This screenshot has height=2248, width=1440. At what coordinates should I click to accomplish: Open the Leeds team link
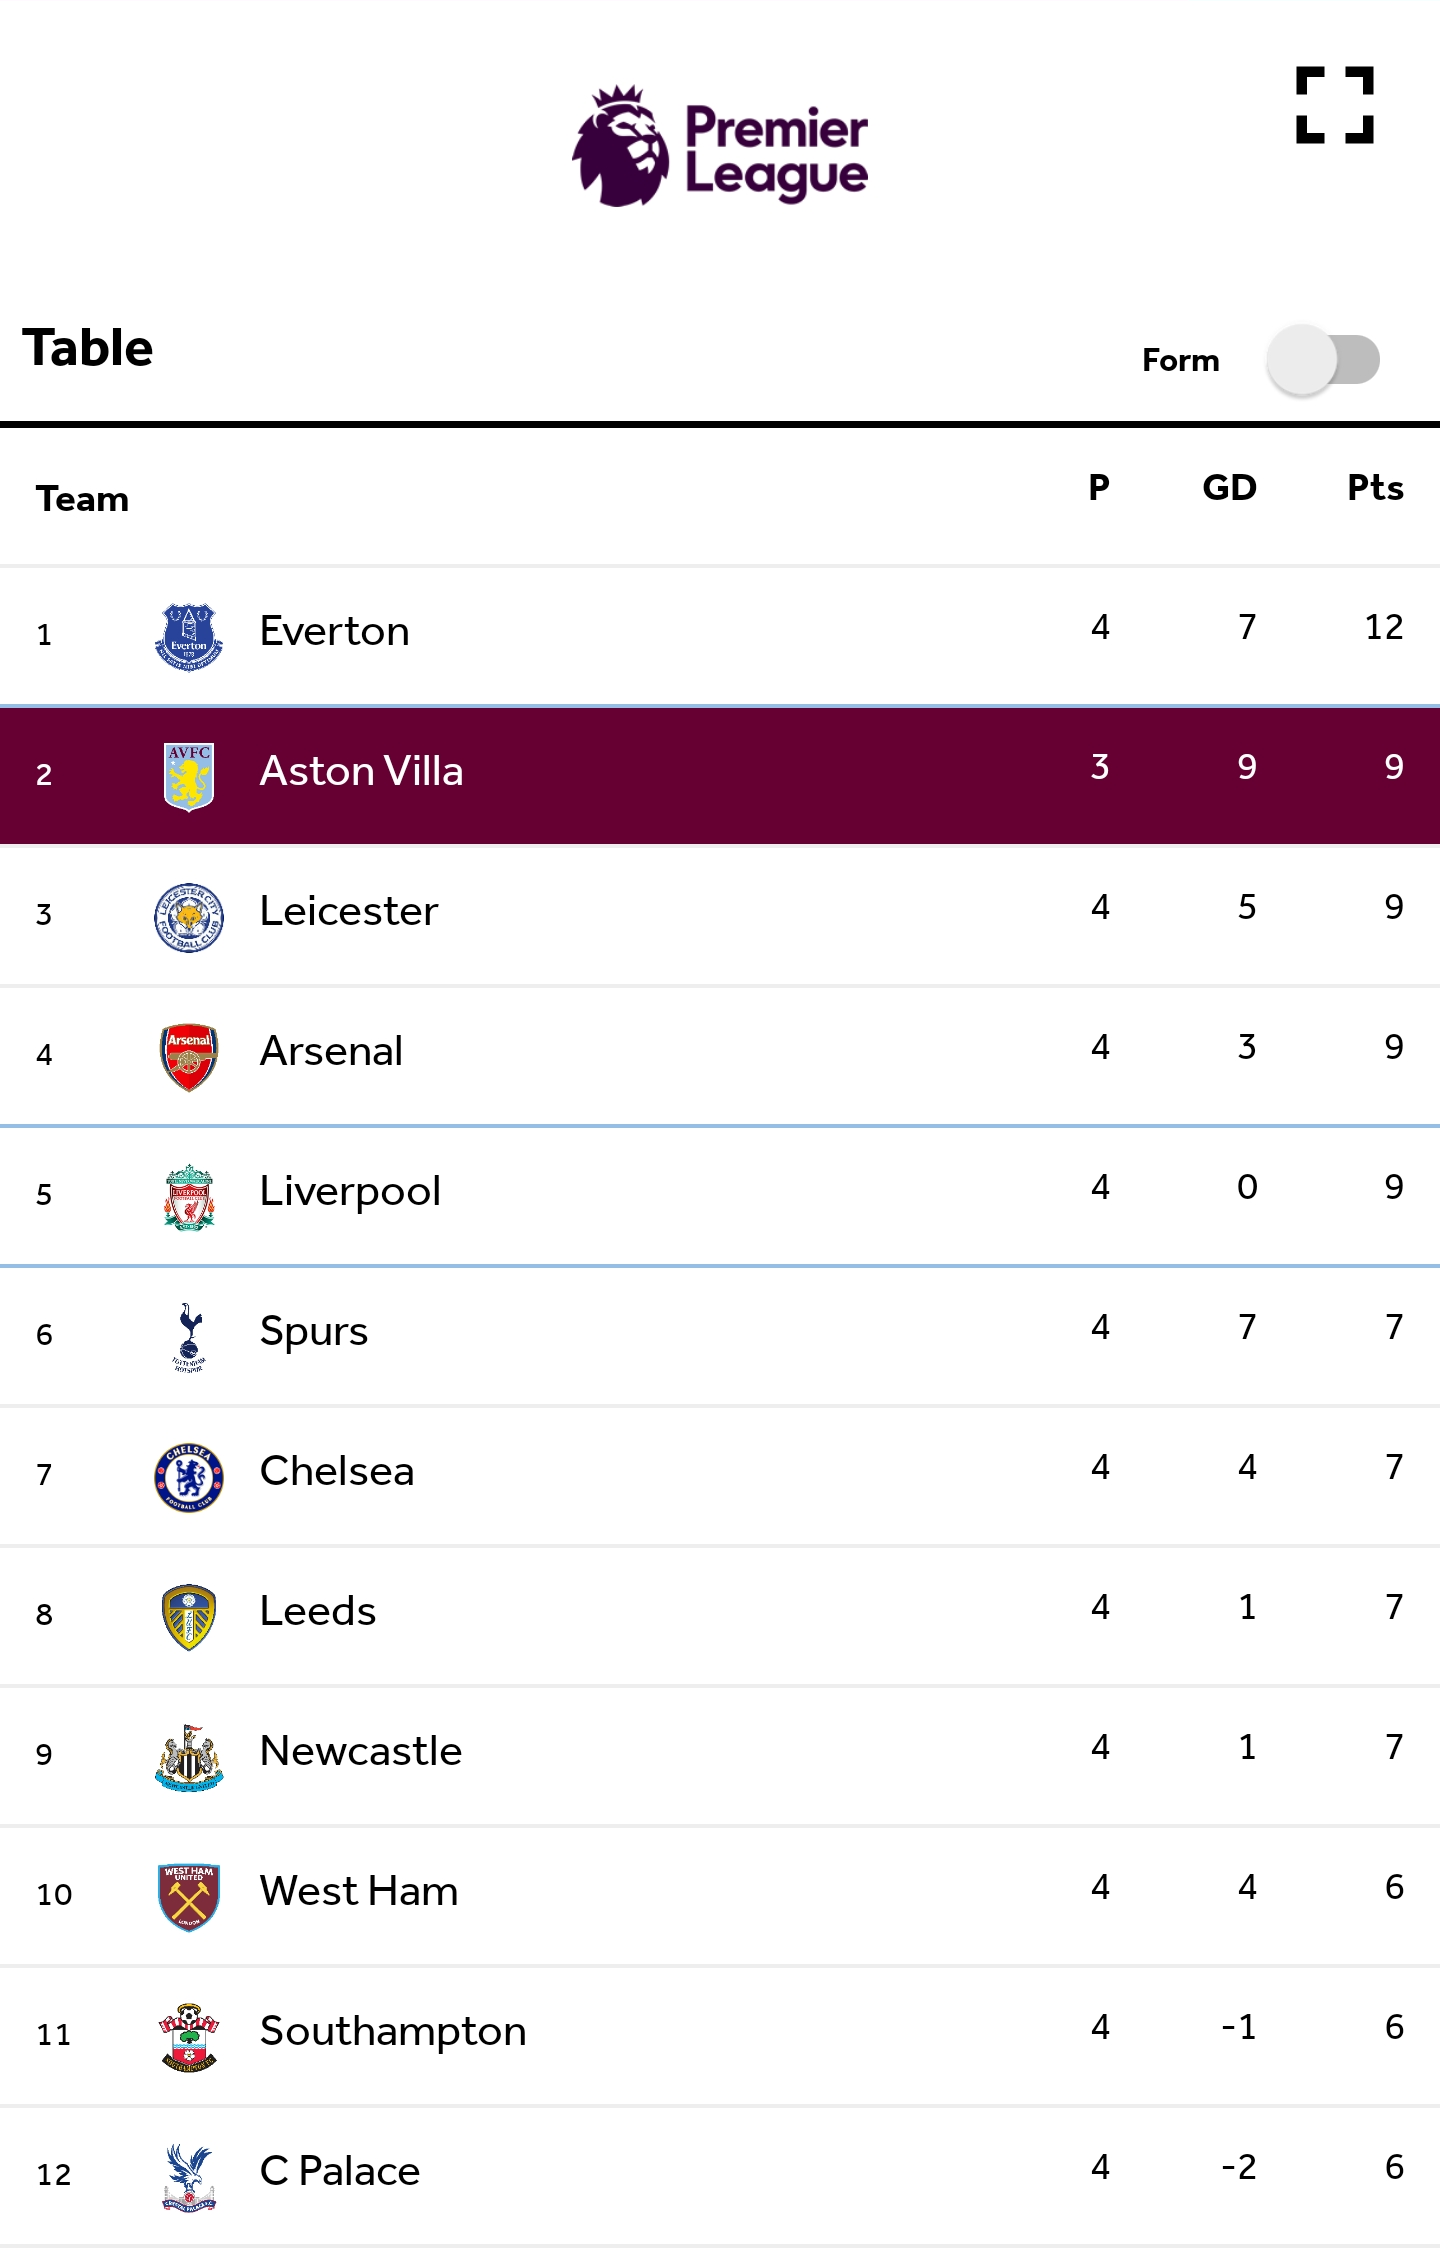pos(318,1611)
